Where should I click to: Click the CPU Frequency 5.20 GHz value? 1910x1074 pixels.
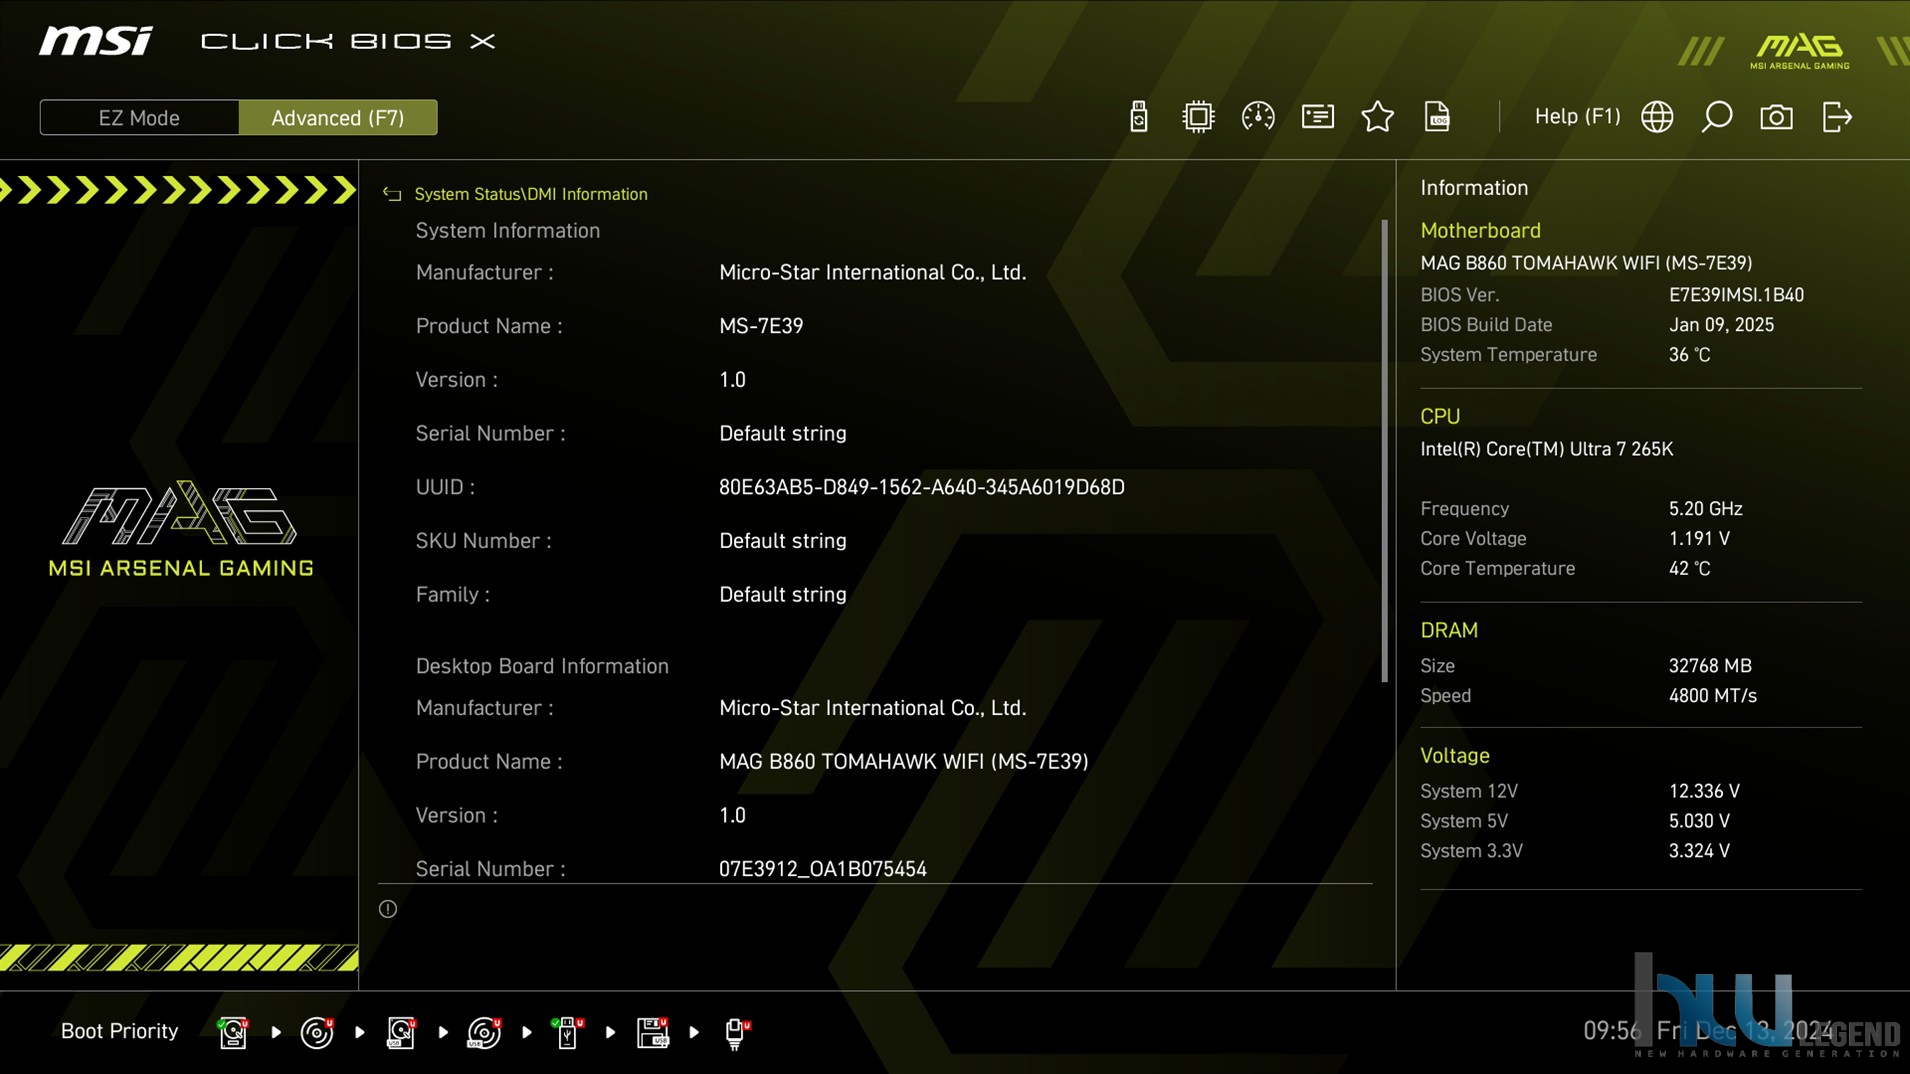[x=1705, y=509]
